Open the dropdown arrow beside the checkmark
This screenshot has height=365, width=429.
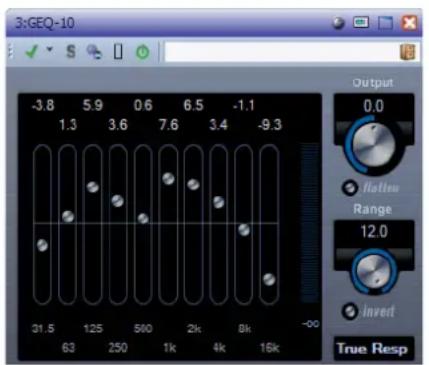point(50,49)
